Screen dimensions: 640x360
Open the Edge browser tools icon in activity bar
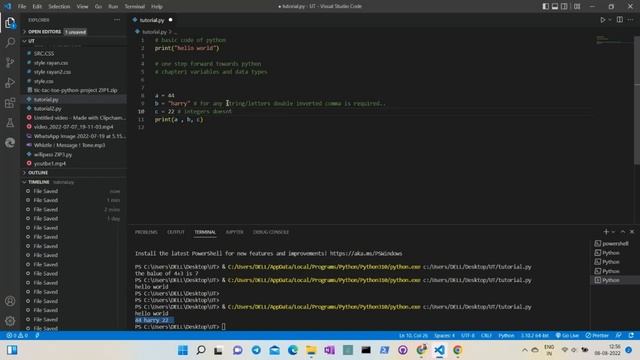(x=10, y=142)
